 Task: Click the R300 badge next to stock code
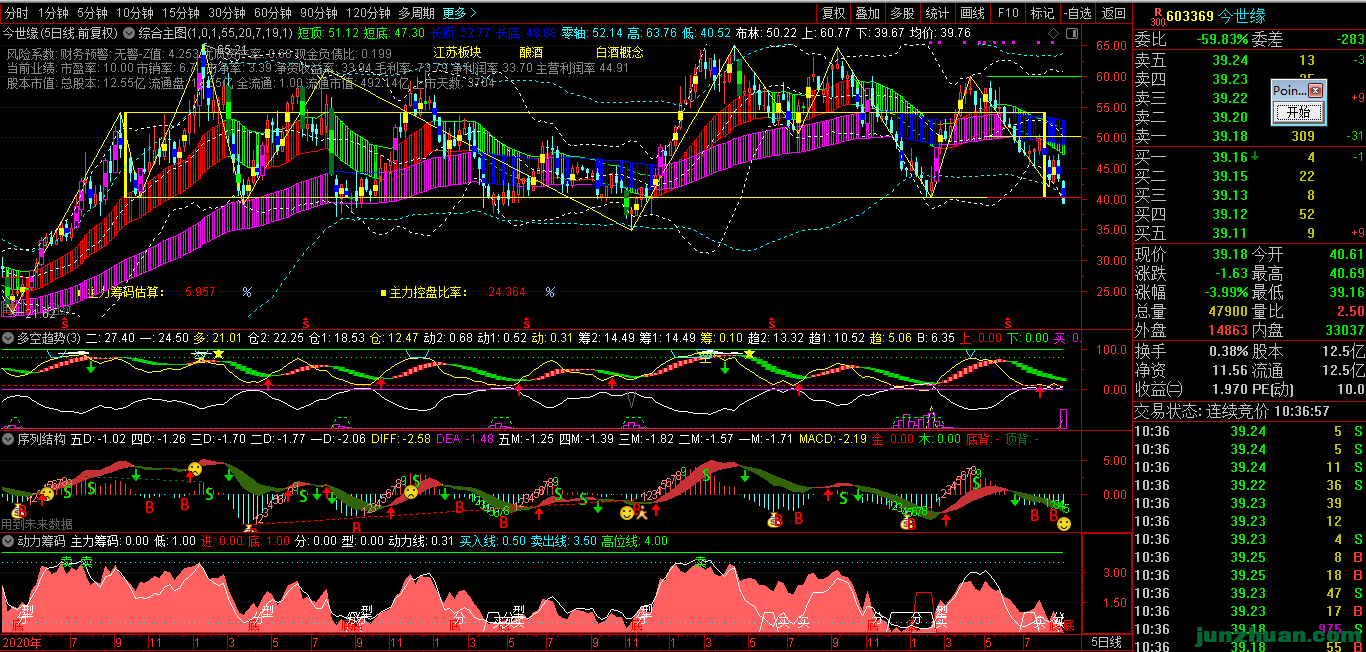click(1156, 15)
